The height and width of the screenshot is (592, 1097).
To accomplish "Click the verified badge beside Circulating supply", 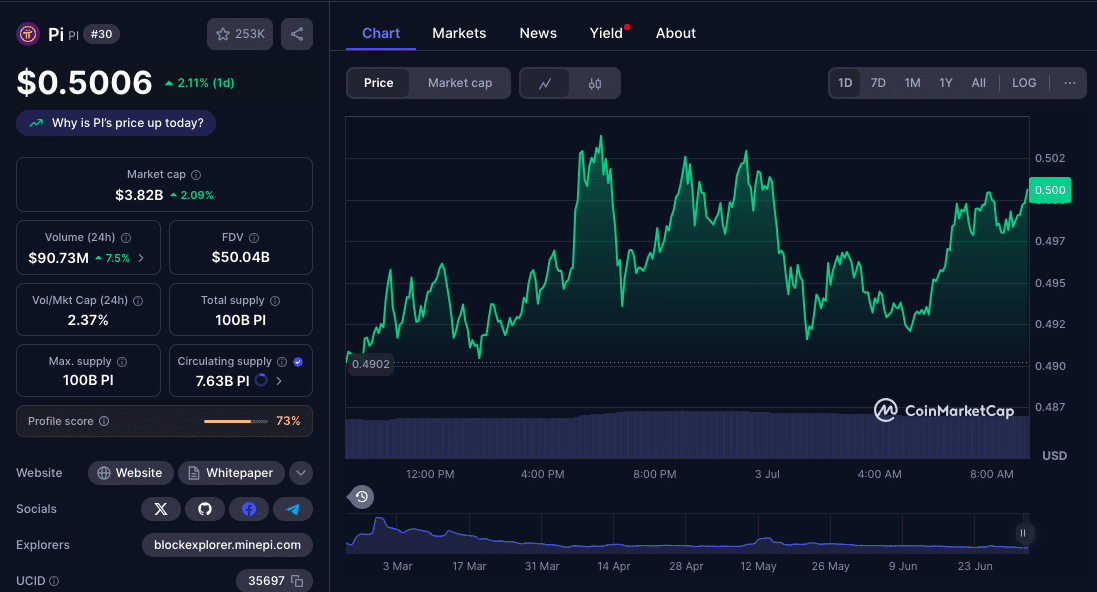I will pyautogui.click(x=298, y=362).
